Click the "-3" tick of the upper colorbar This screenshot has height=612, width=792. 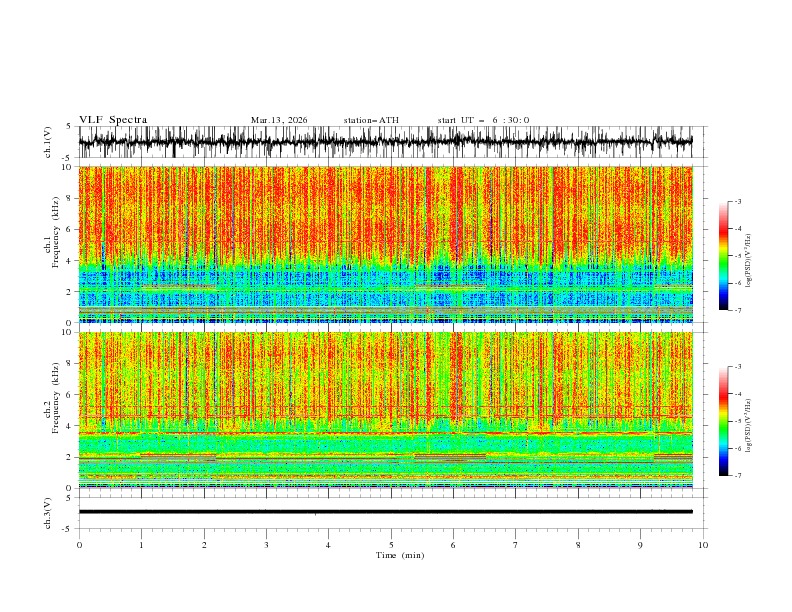(x=737, y=201)
